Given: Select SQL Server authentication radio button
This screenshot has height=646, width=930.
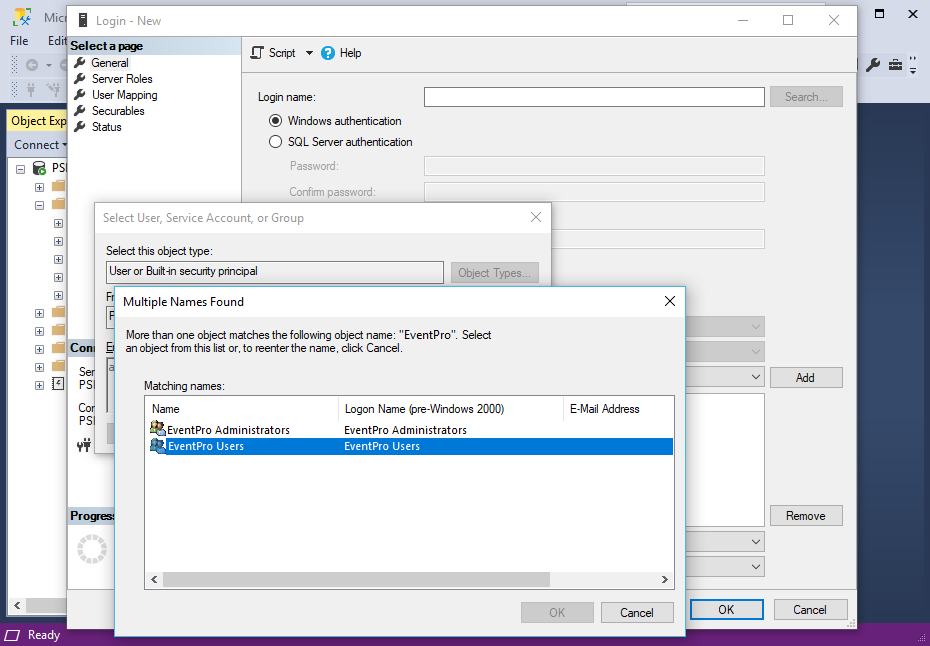Looking at the screenshot, I should [275, 142].
